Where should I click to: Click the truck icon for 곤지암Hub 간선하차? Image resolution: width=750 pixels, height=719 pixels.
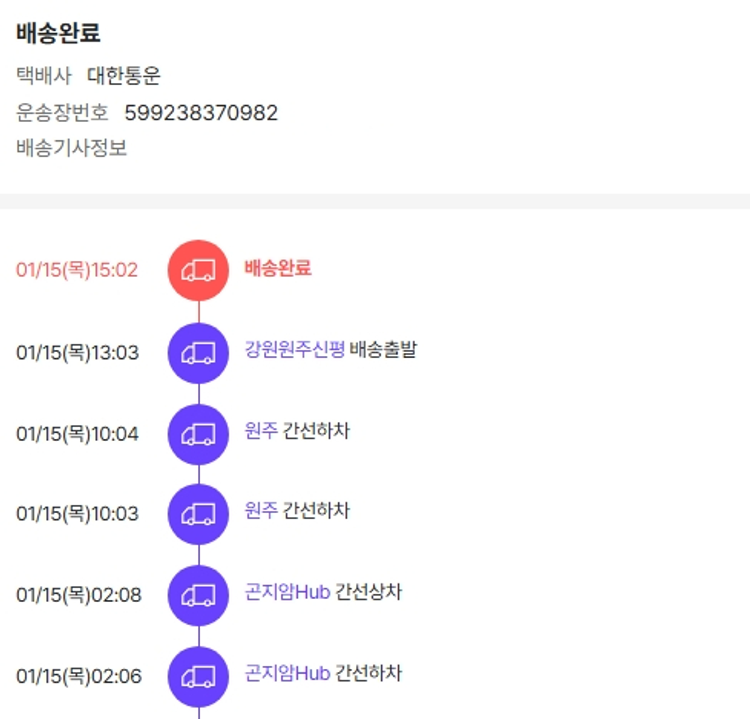tap(198, 677)
